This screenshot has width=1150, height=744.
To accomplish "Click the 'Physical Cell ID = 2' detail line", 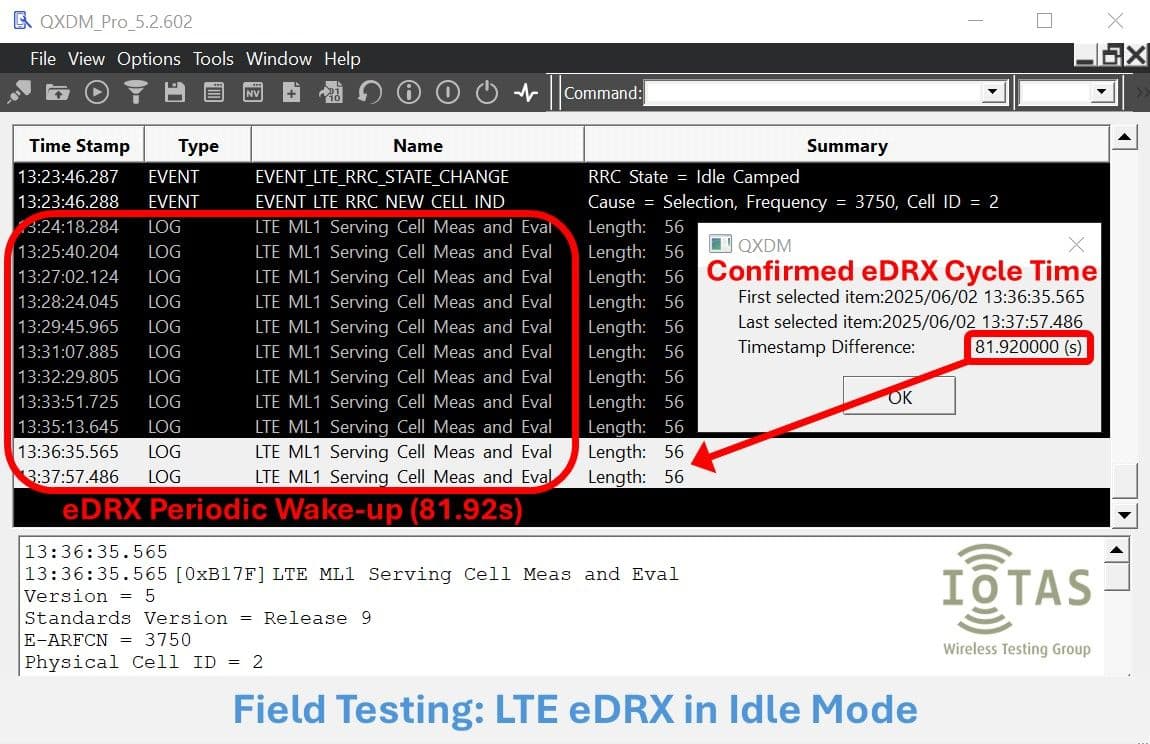I will tap(144, 662).
